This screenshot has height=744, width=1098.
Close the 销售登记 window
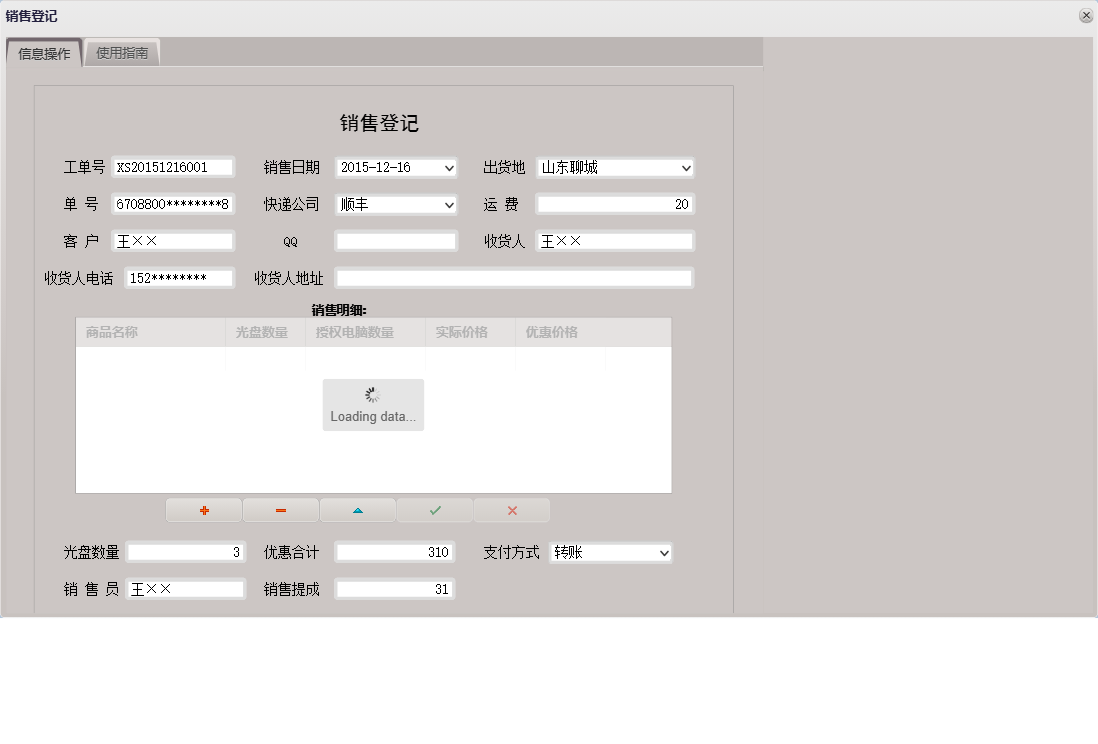(x=1084, y=15)
